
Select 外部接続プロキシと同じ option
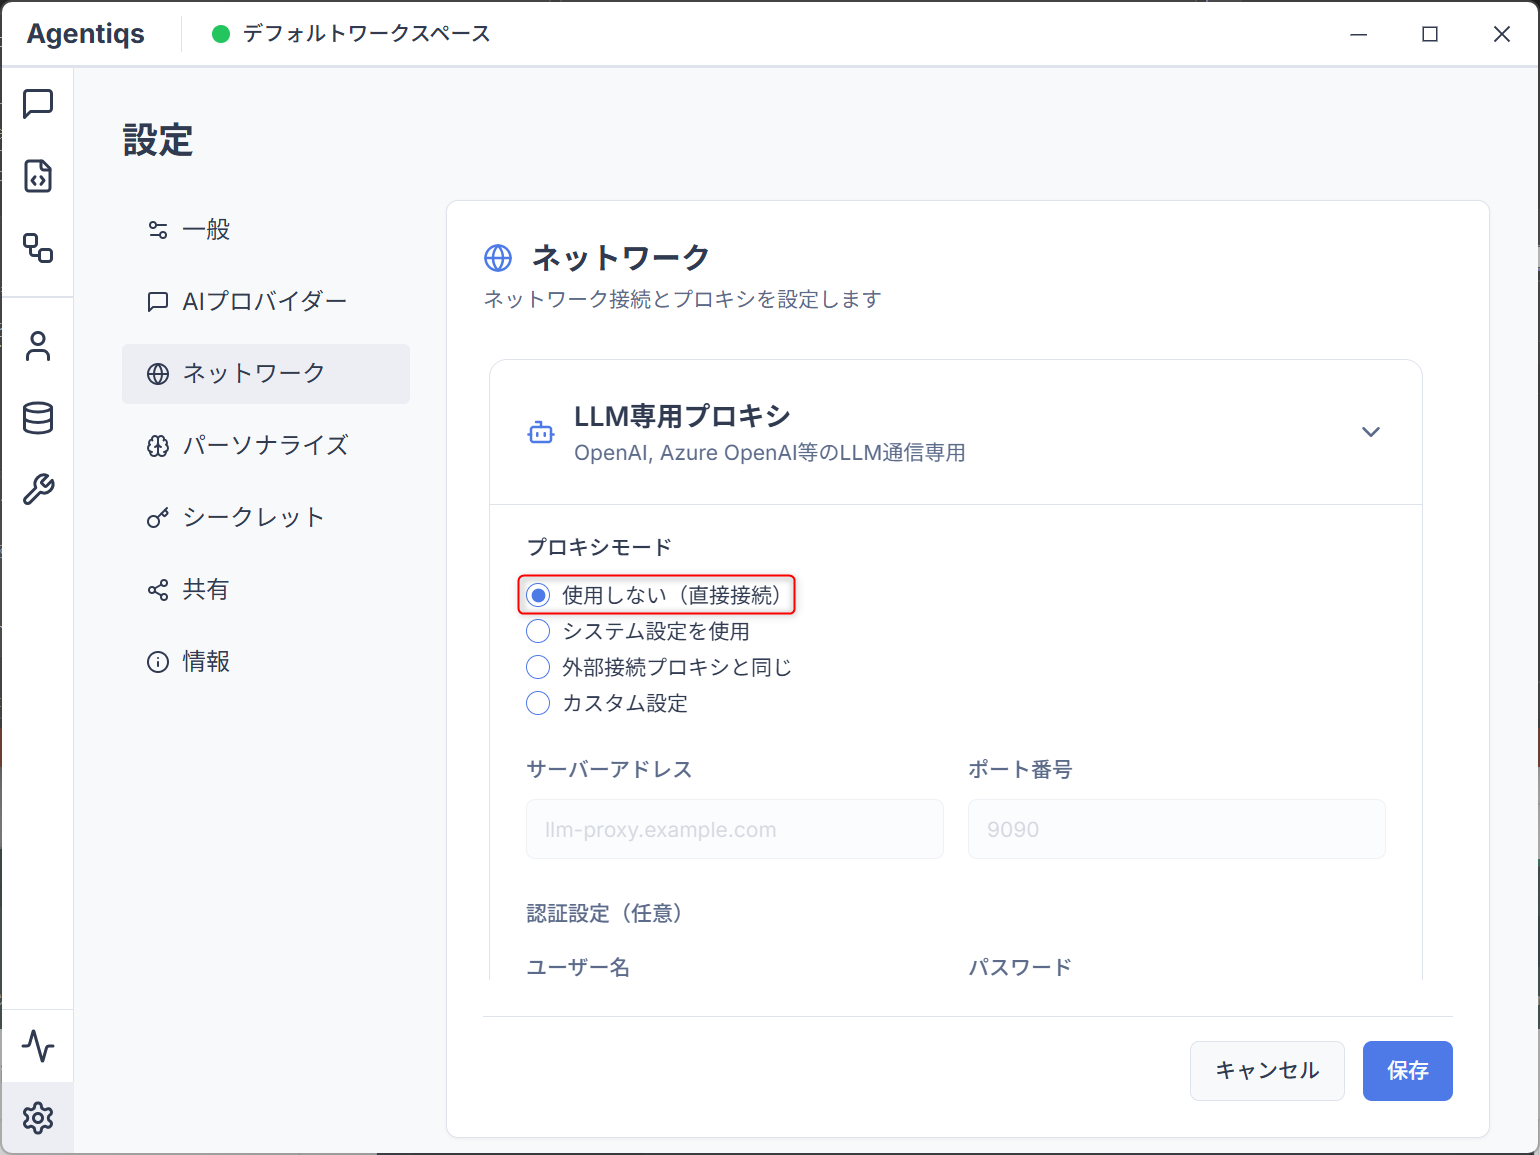pos(538,667)
